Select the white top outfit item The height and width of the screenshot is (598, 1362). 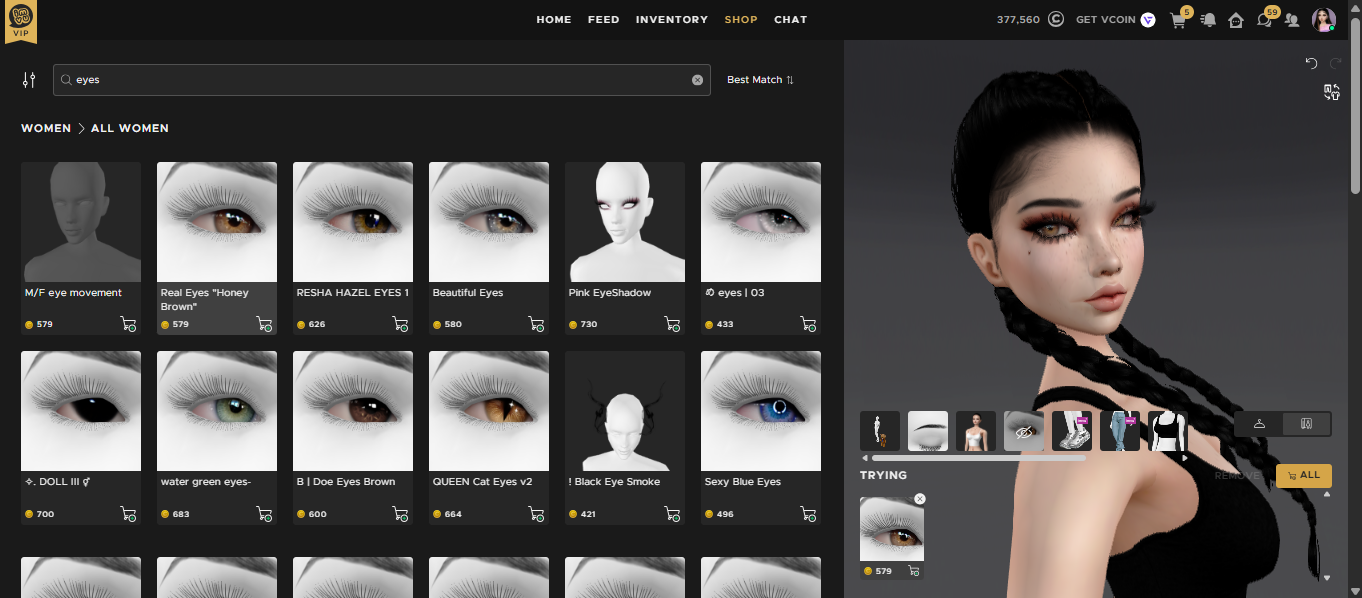[x=976, y=431]
